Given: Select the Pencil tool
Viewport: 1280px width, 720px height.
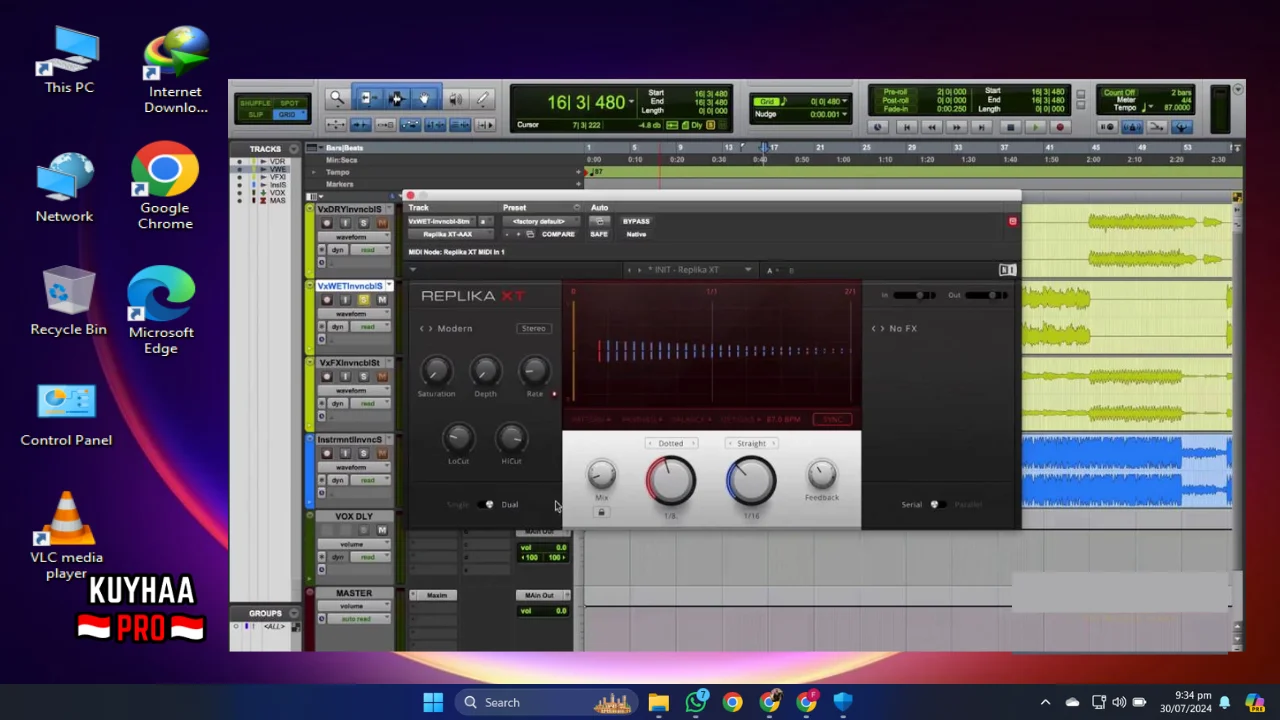Looking at the screenshot, I should click(483, 98).
